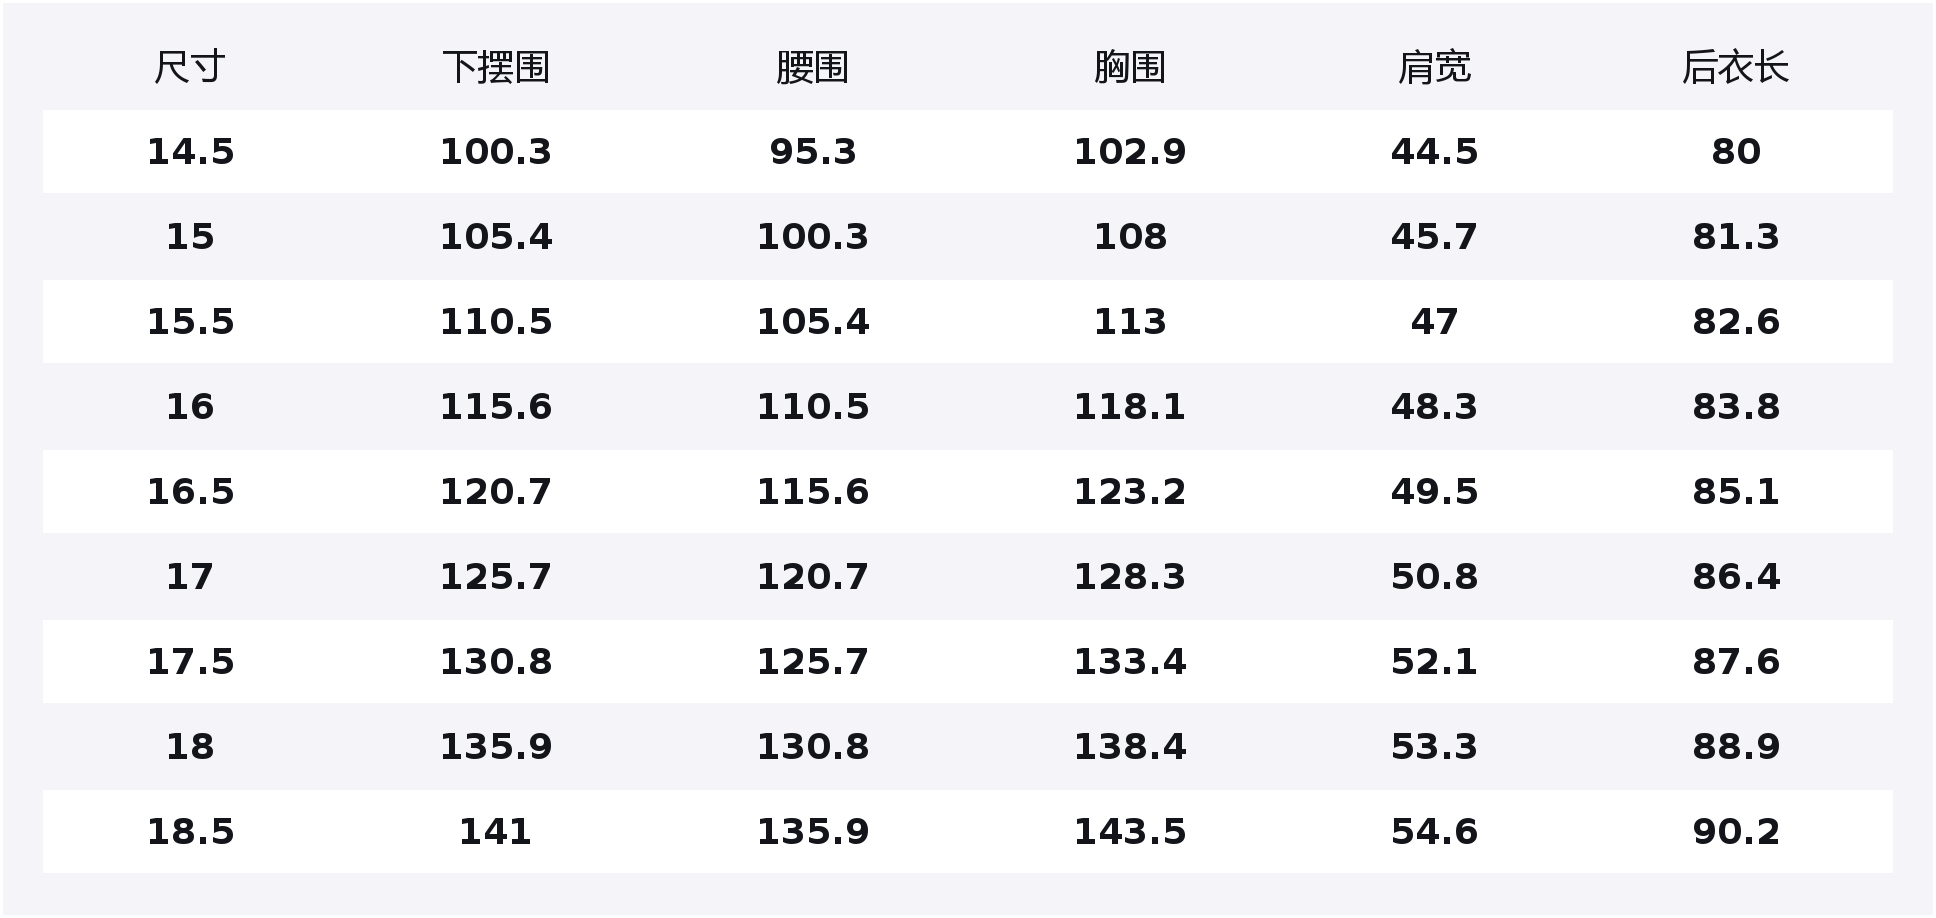Screen dimensions: 1936x918
Task: Select the 腰围 column header
Action: pyautogui.click(x=812, y=67)
